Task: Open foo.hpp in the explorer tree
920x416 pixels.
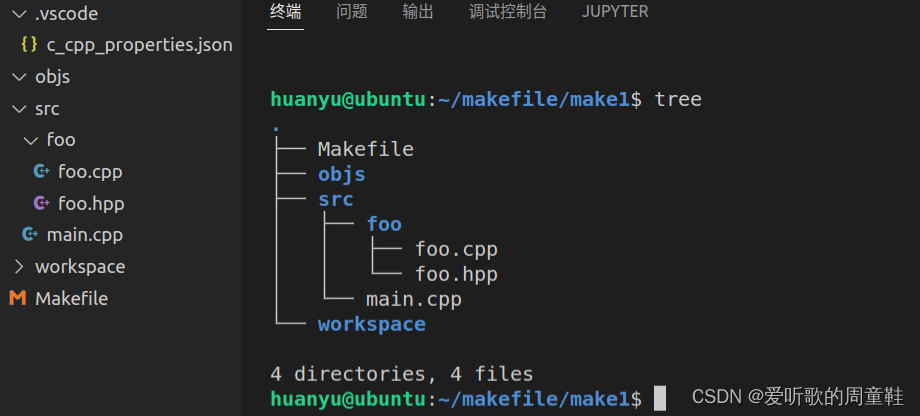Action: coord(91,204)
